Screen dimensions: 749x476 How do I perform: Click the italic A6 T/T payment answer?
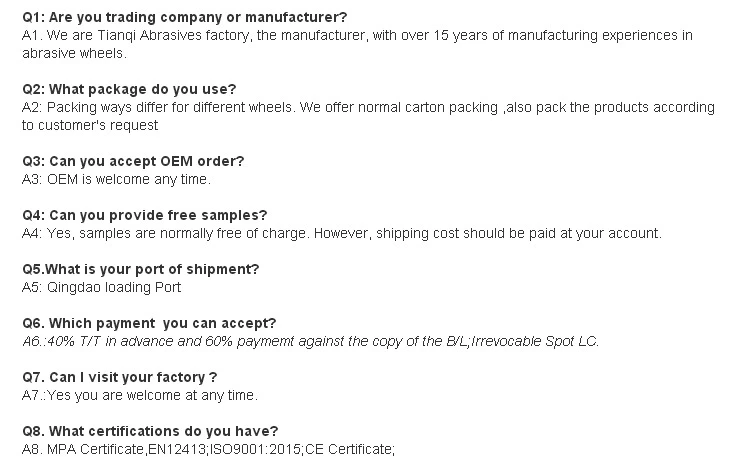(x=310, y=342)
